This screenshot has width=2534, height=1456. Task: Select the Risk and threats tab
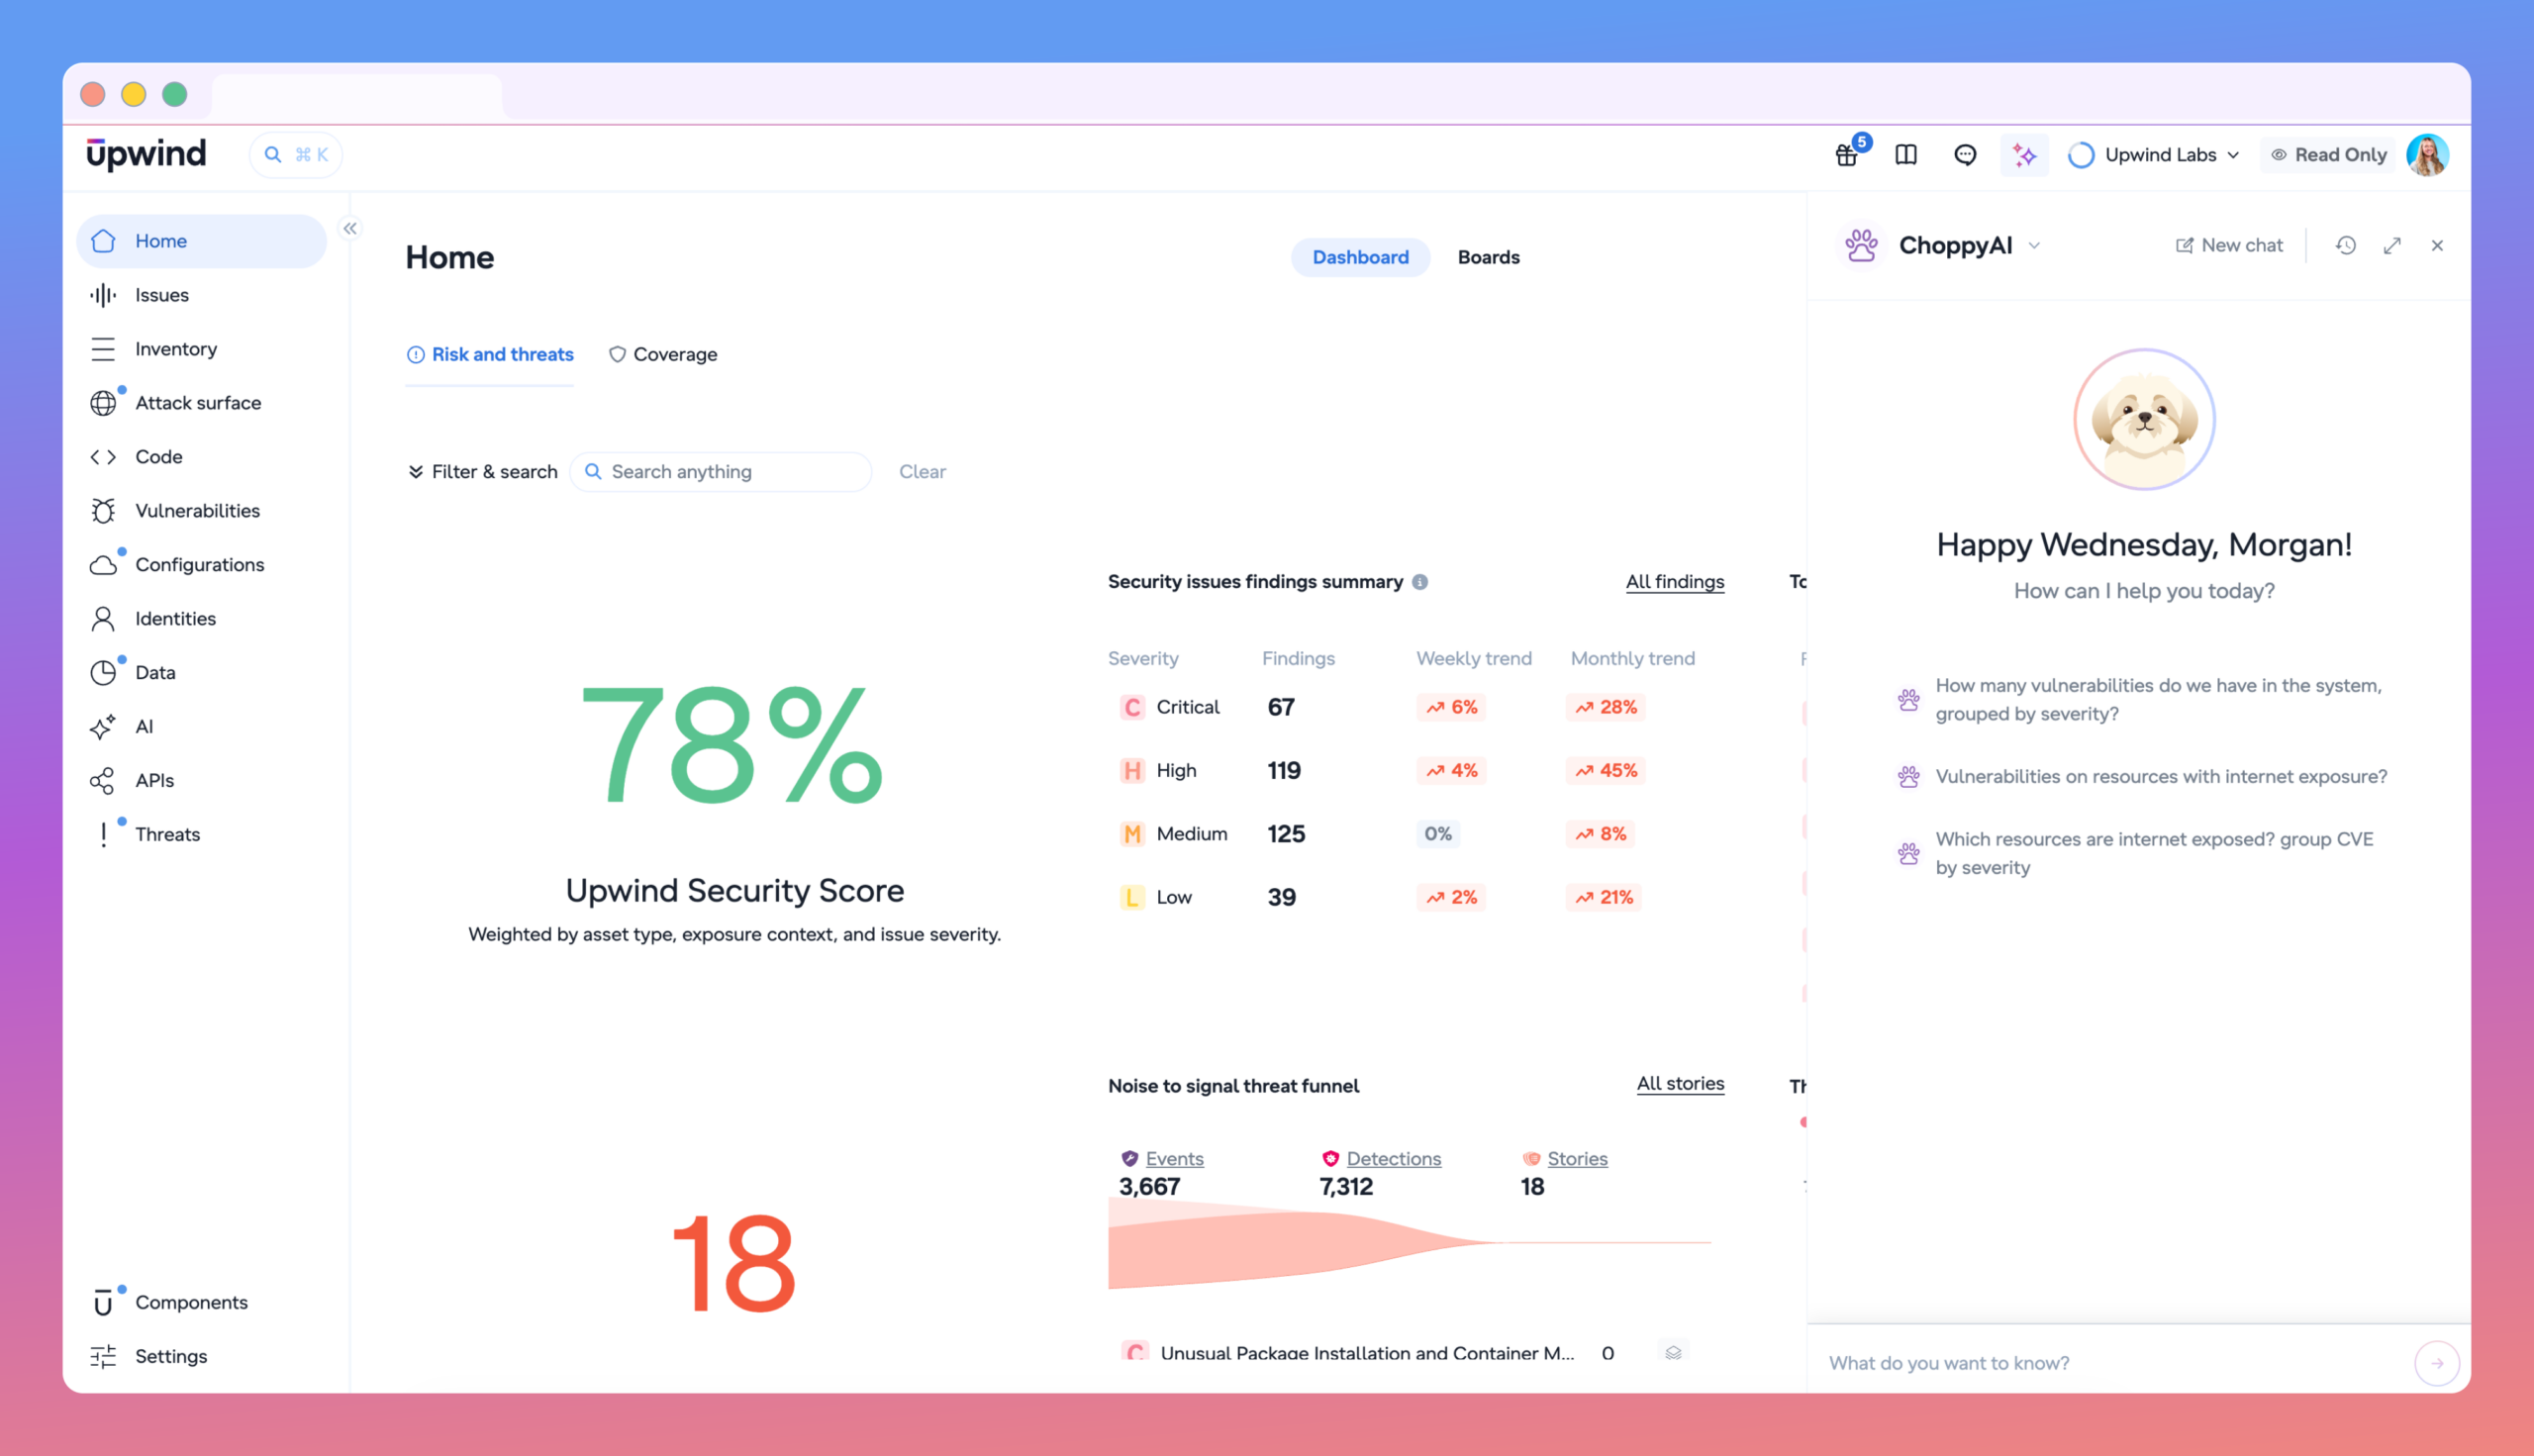coord(490,355)
